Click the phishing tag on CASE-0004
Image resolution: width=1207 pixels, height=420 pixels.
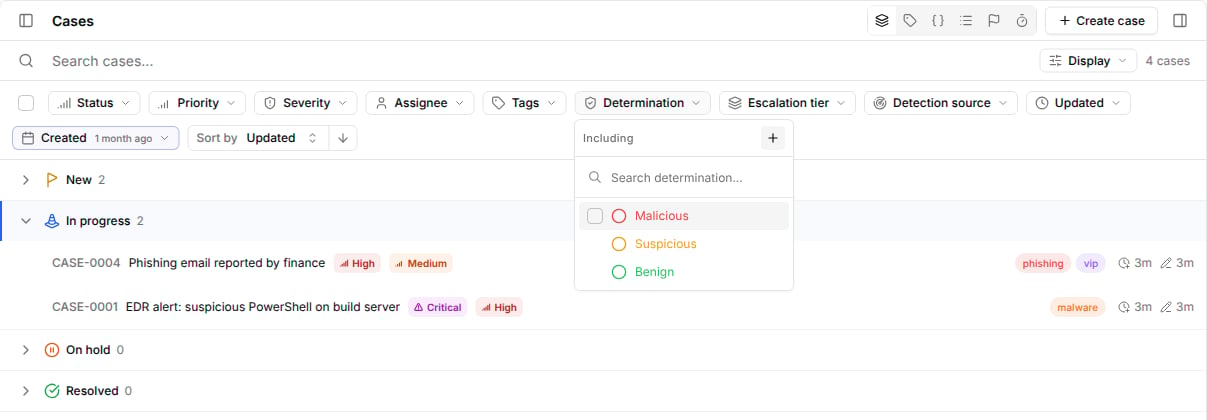tap(1043, 263)
